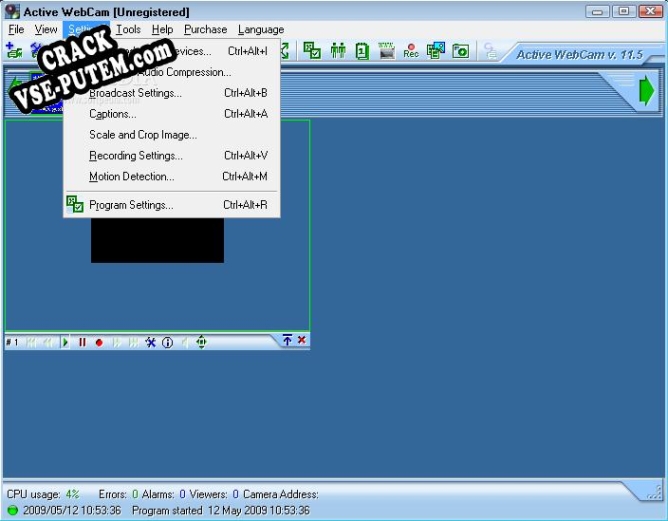Select Scale and Crop Image option
Image resolution: width=668 pixels, height=521 pixels.
pyautogui.click(x=143, y=135)
